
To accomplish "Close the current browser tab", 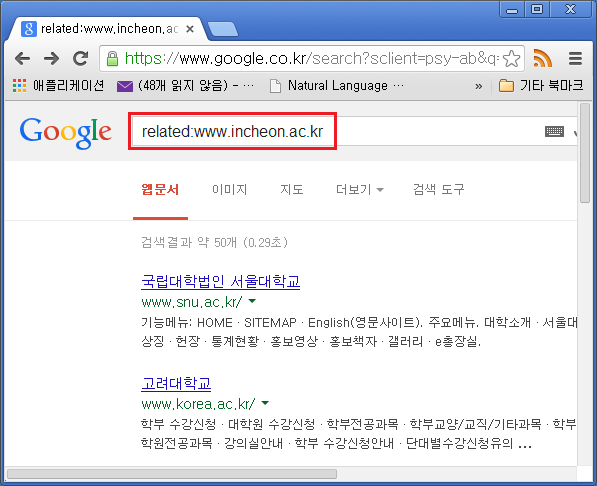I will point(190,29).
